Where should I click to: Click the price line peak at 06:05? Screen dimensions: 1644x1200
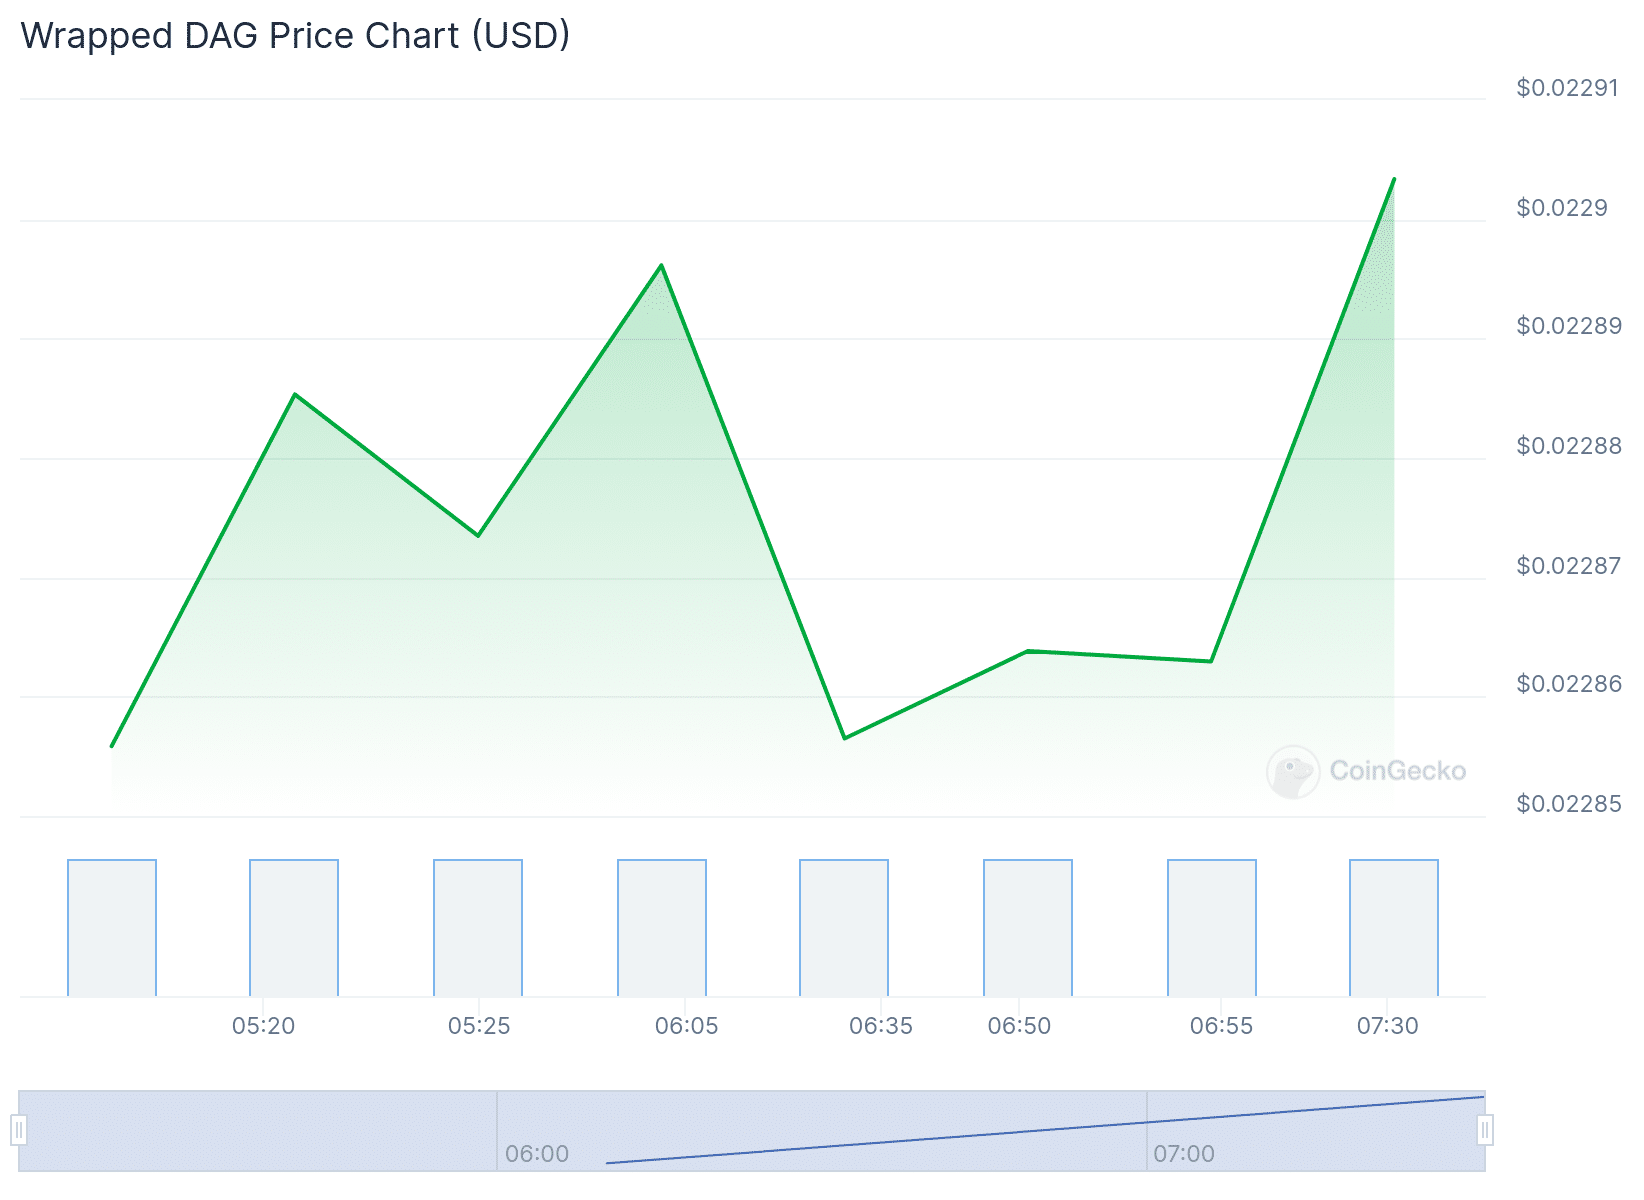pos(661,266)
